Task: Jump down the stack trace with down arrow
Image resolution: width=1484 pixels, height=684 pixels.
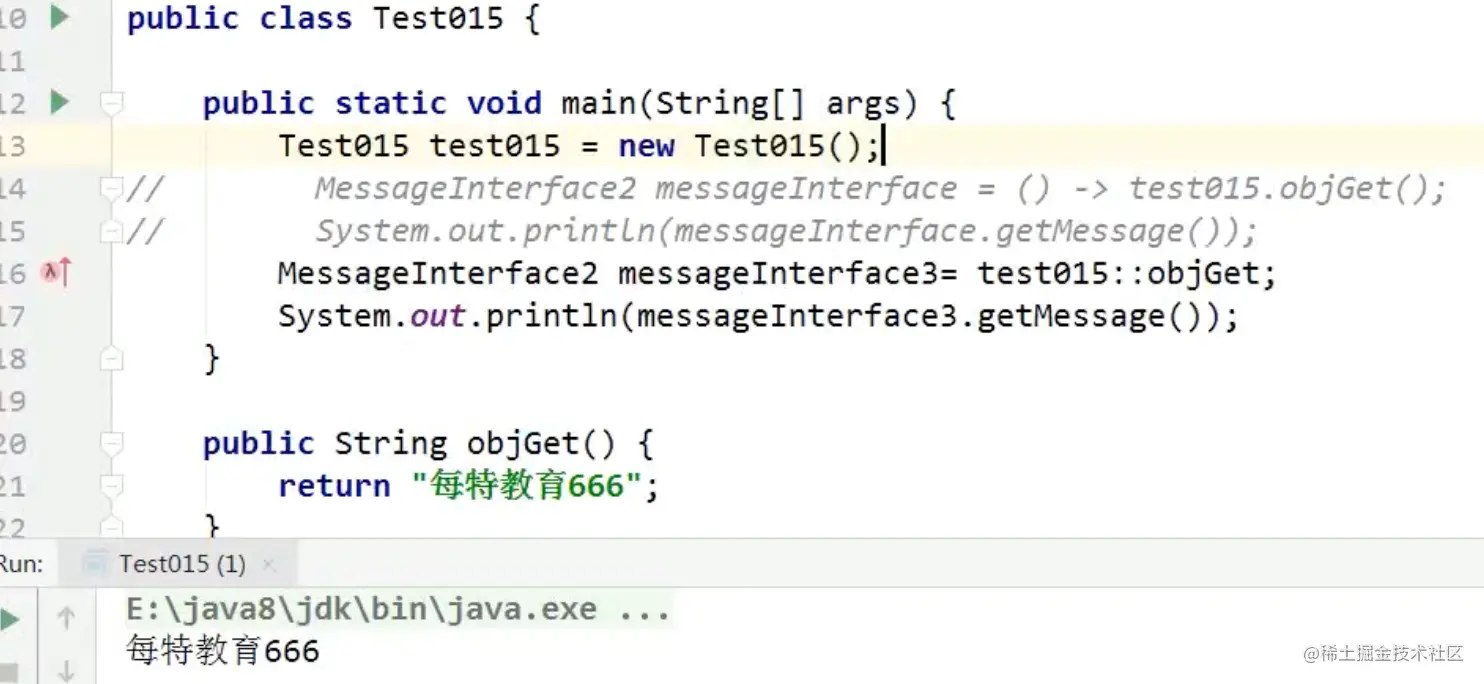Action: [66, 670]
